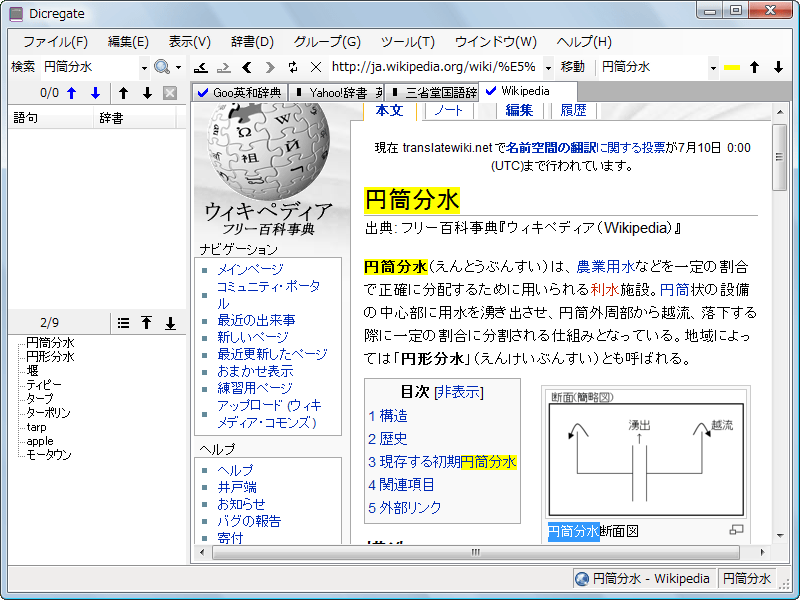The image size is (800, 600).
Task: Click the vertical scrollbar thumb
Action: tap(779, 157)
